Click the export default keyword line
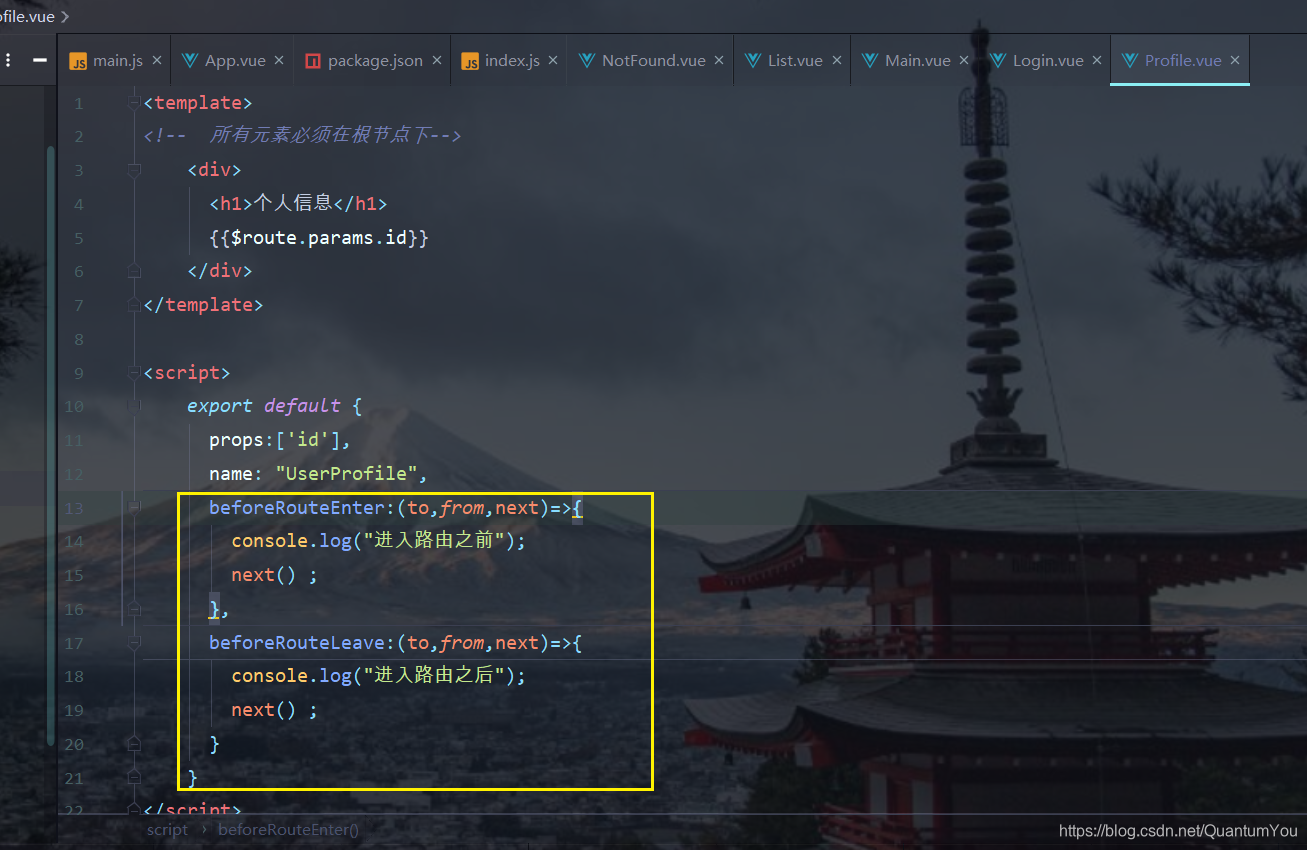This screenshot has width=1307, height=850. coord(264,407)
